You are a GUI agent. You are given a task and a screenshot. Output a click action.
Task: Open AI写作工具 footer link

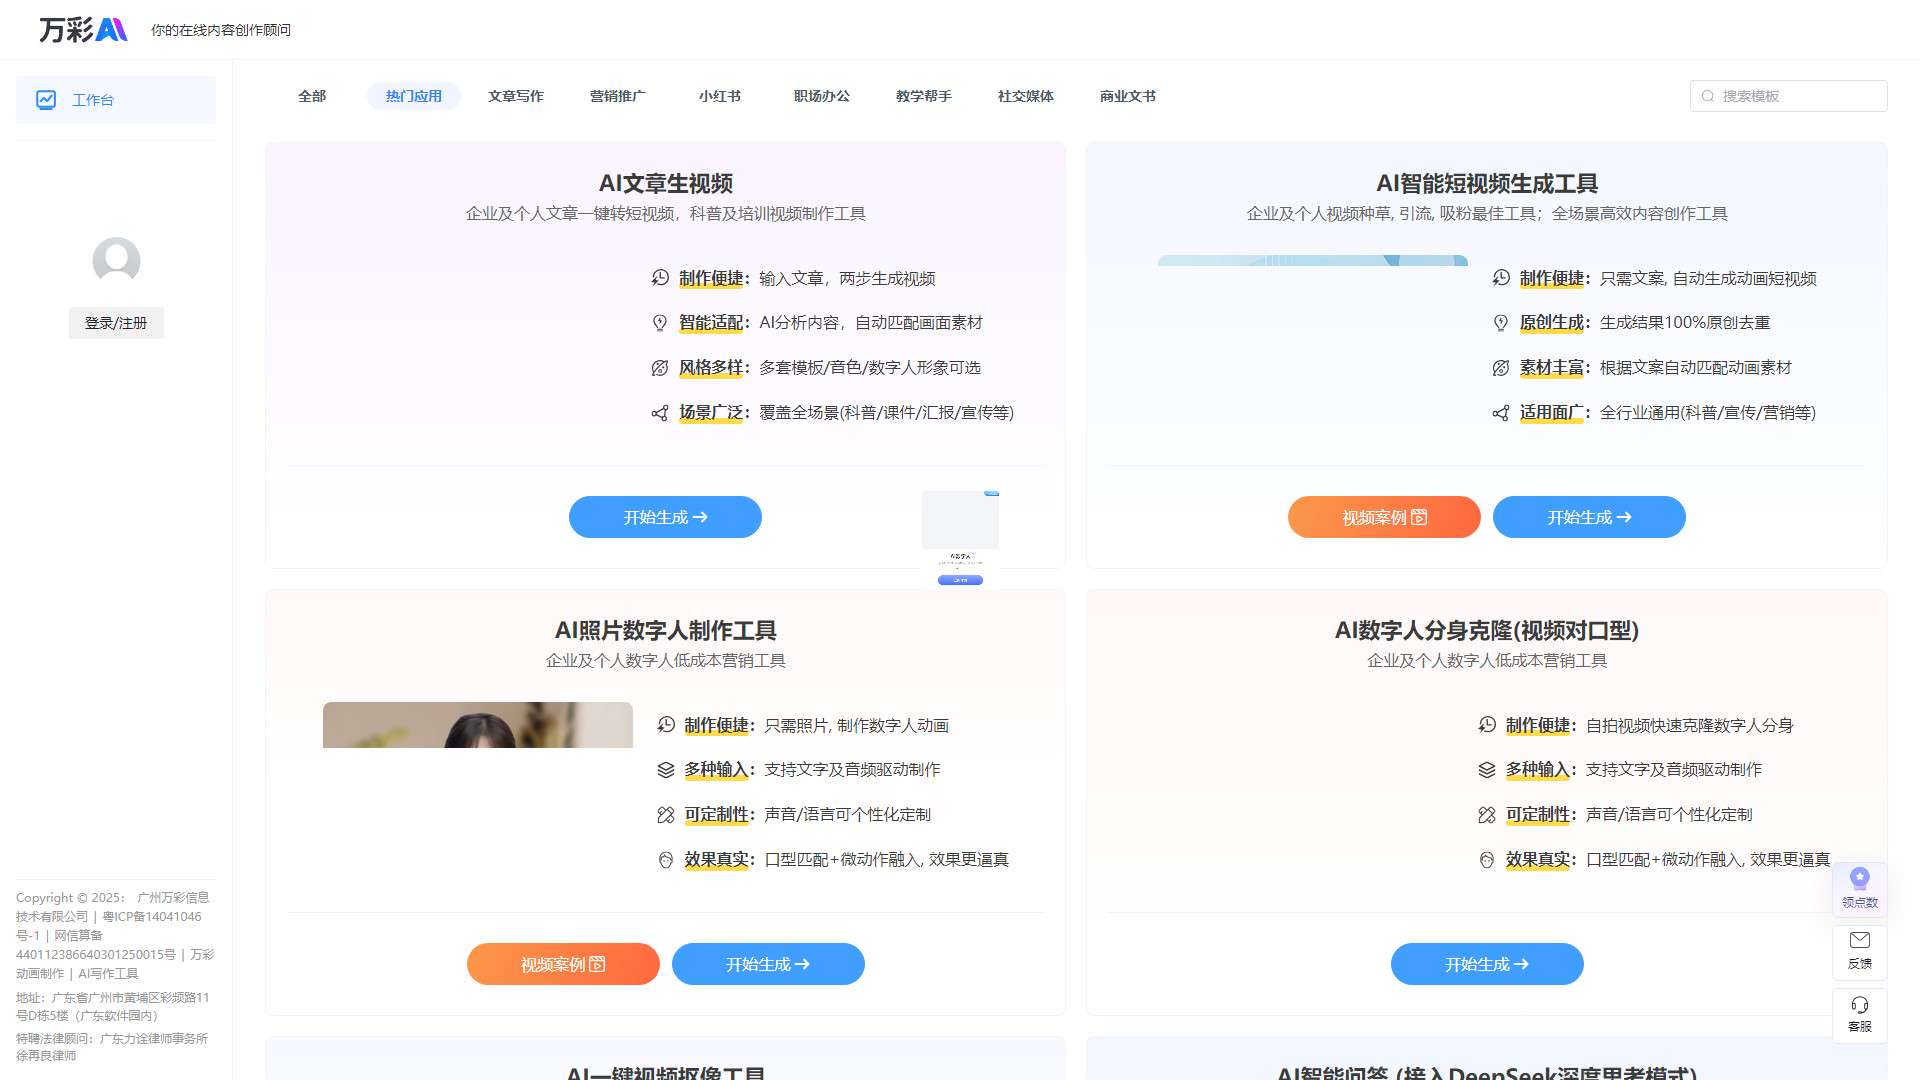click(x=108, y=974)
